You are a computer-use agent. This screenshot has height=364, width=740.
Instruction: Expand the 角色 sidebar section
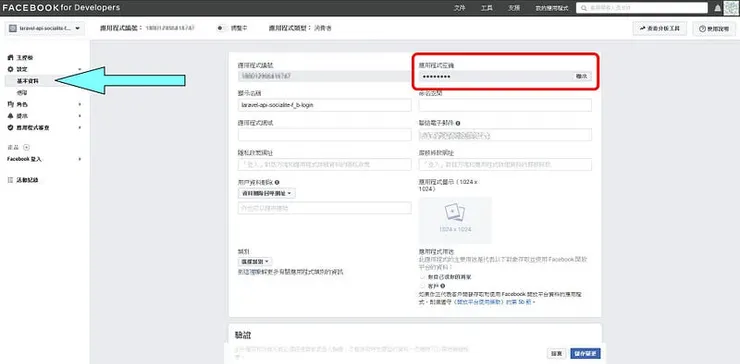coord(79,104)
